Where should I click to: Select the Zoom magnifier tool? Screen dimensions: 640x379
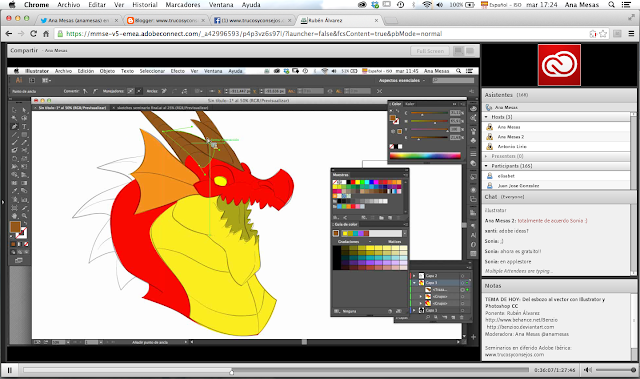pyautogui.click(x=24, y=215)
